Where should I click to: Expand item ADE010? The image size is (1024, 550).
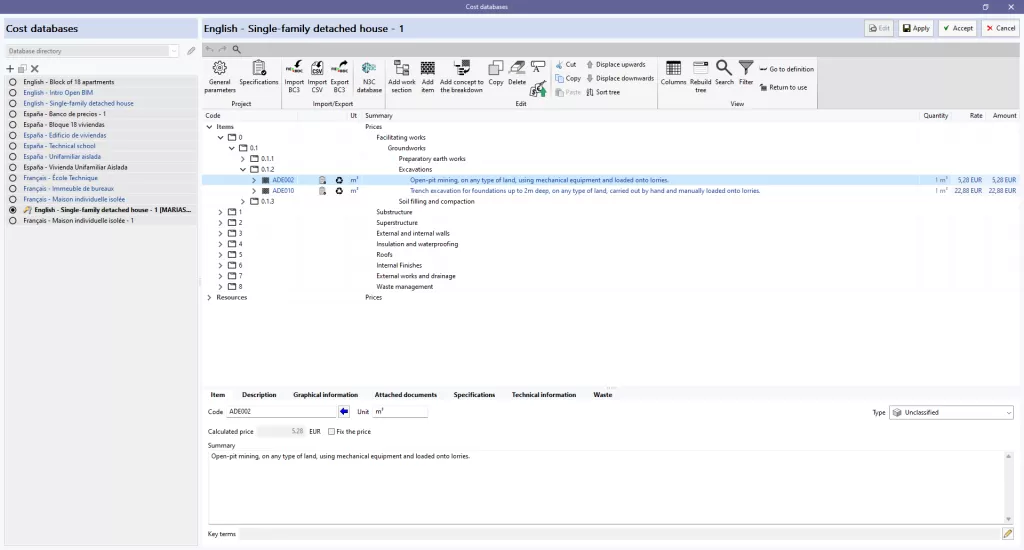[x=254, y=191]
